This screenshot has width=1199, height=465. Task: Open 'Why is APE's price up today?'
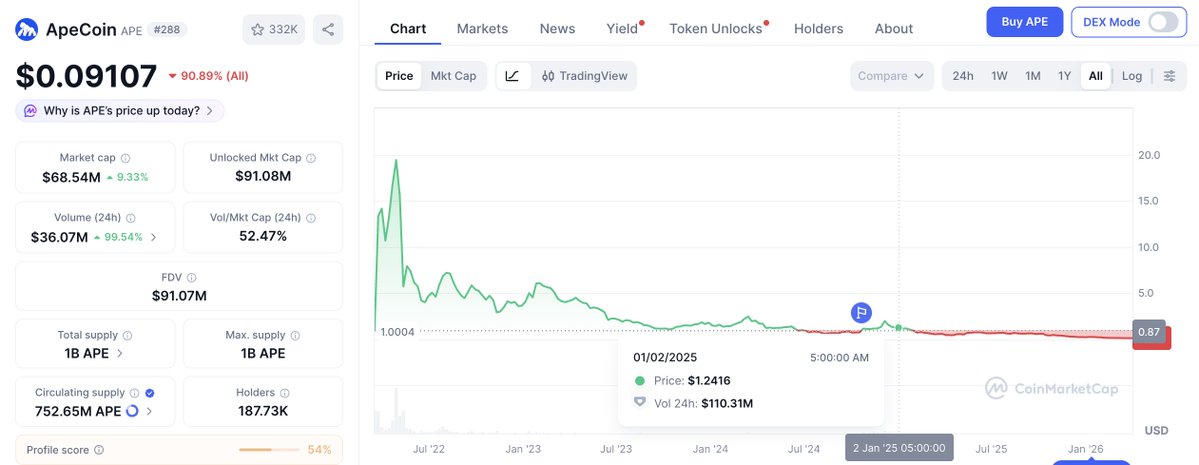tap(120, 111)
